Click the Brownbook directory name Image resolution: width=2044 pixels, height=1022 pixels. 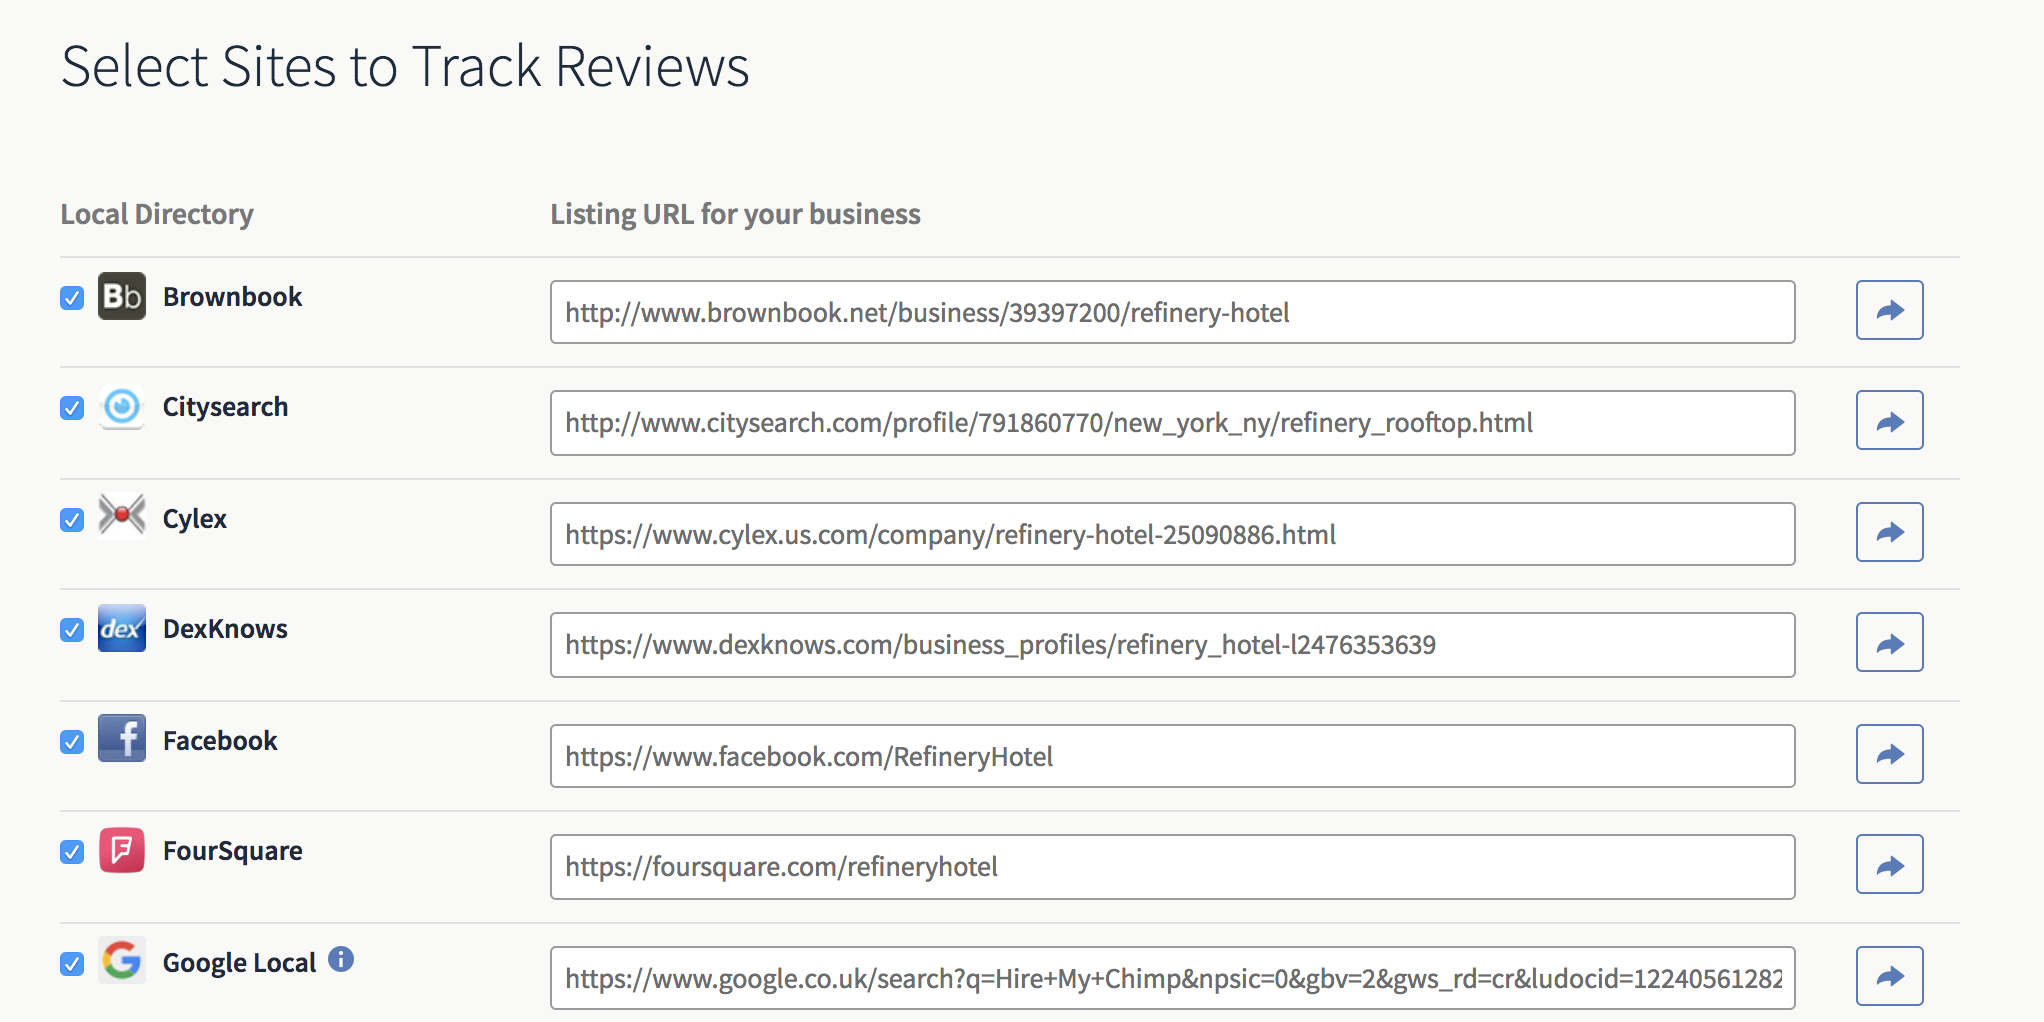(x=232, y=297)
